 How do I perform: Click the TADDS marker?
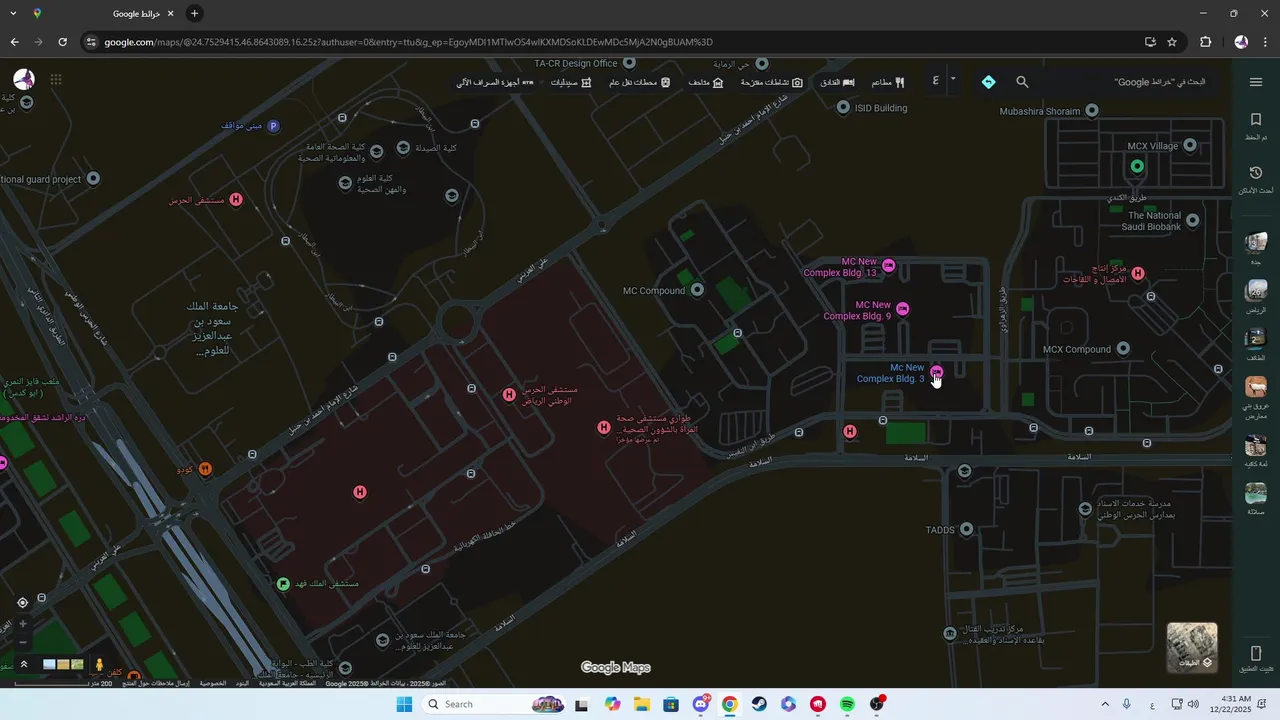point(965,529)
